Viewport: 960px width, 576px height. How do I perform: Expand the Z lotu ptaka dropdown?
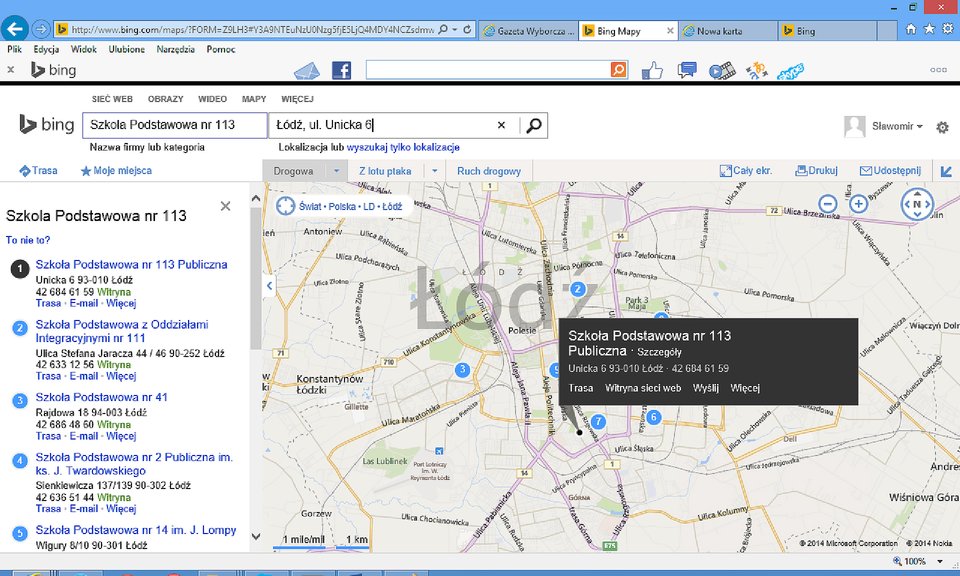(435, 171)
